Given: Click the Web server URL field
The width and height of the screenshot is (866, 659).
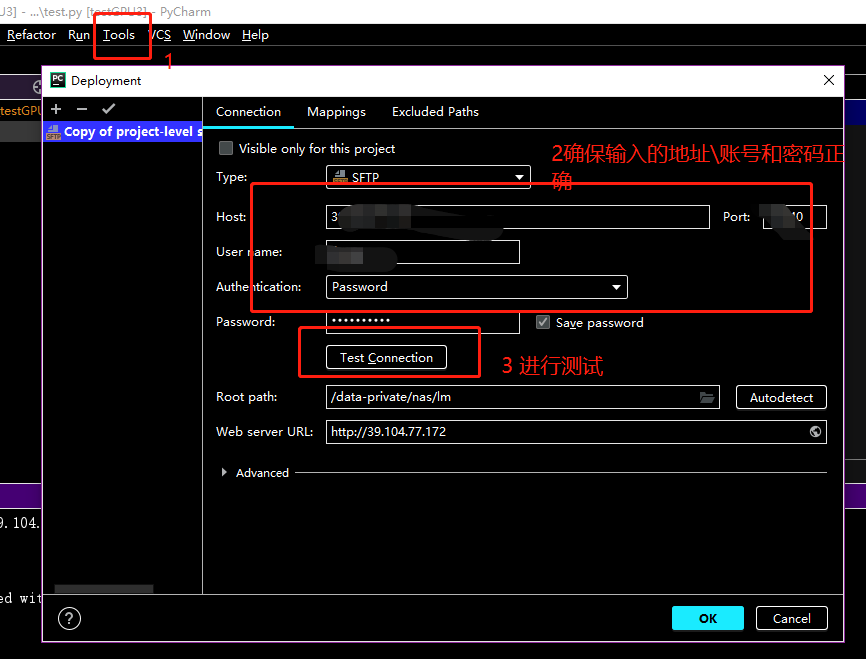Looking at the screenshot, I should [576, 431].
